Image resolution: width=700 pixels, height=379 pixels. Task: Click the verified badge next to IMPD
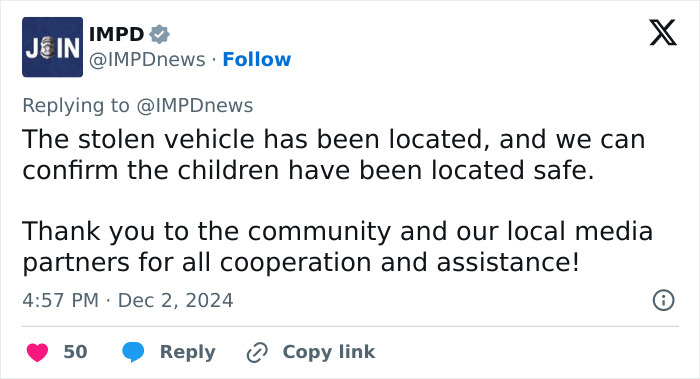[x=159, y=34]
